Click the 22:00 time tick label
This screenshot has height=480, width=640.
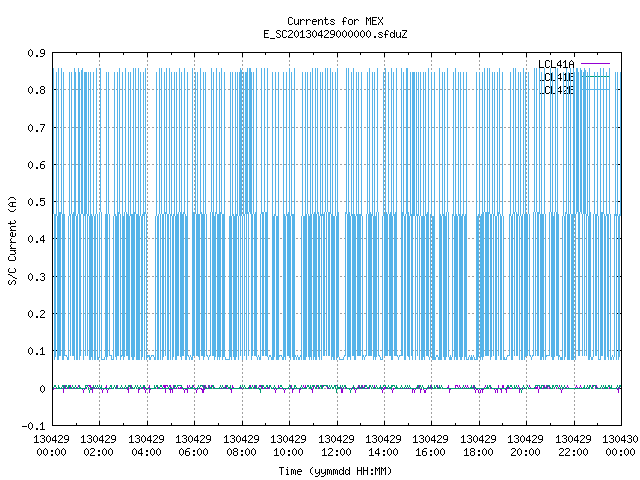[x=573, y=452]
